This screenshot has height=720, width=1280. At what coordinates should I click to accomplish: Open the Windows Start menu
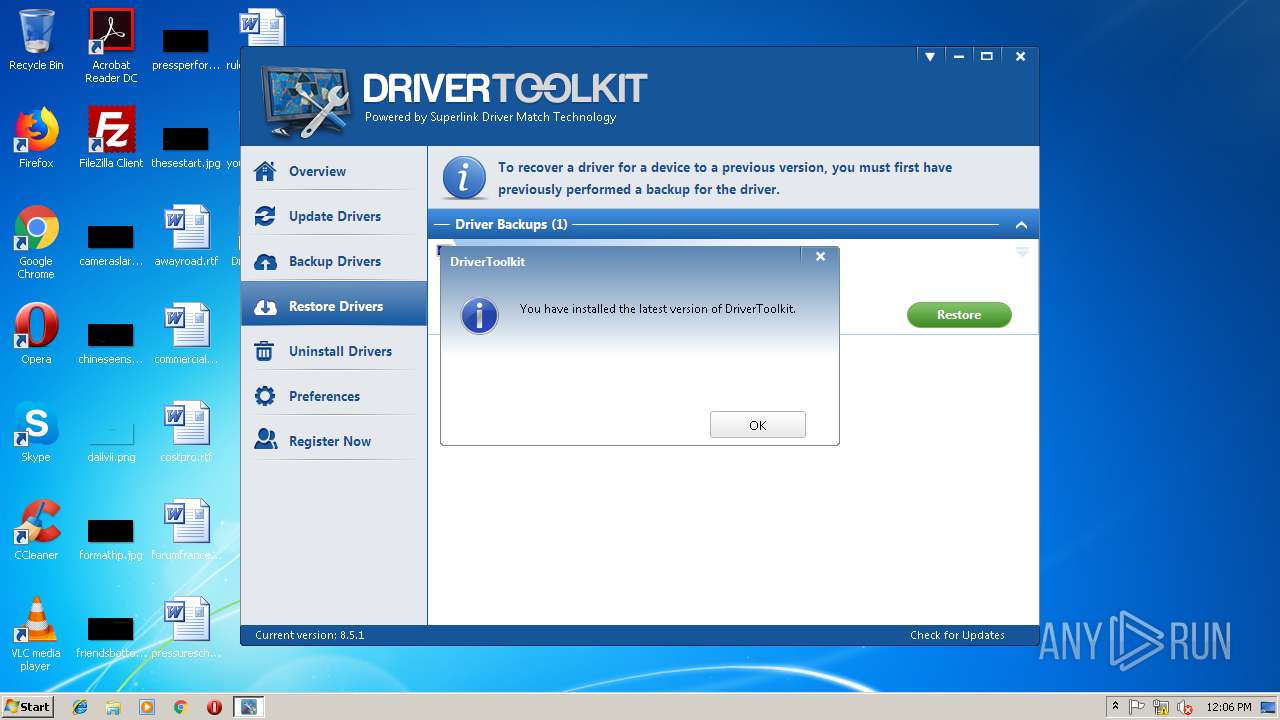pyautogui.click(x=28, y=706)
